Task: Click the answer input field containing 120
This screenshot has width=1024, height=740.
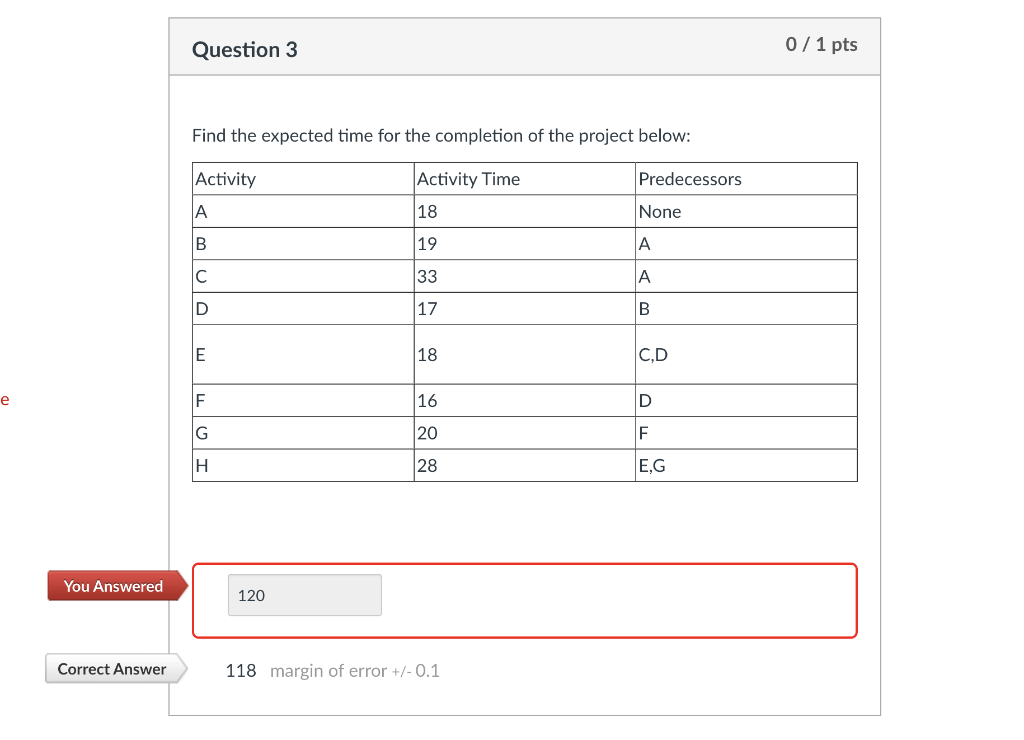Action: tap(303, 594)
